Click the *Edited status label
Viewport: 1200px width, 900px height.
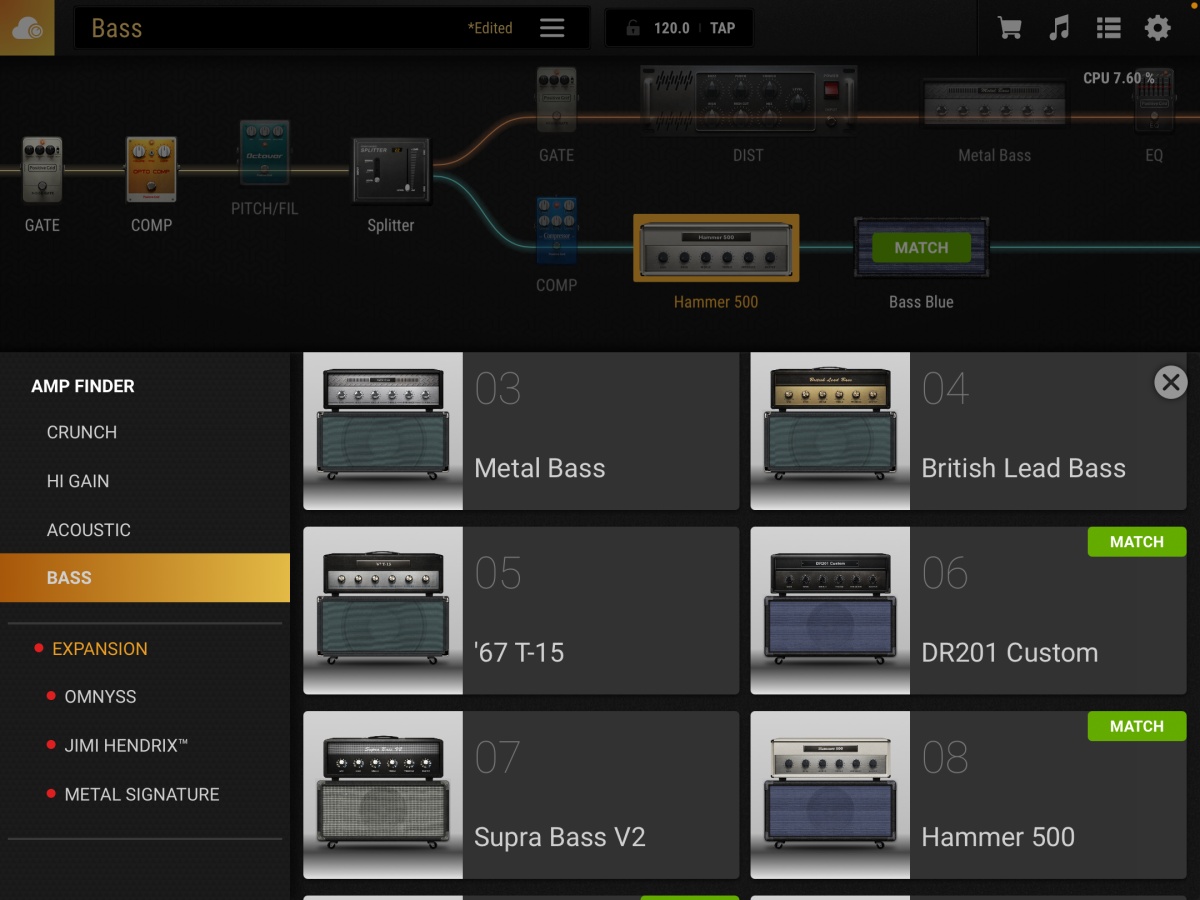(490, 28)
